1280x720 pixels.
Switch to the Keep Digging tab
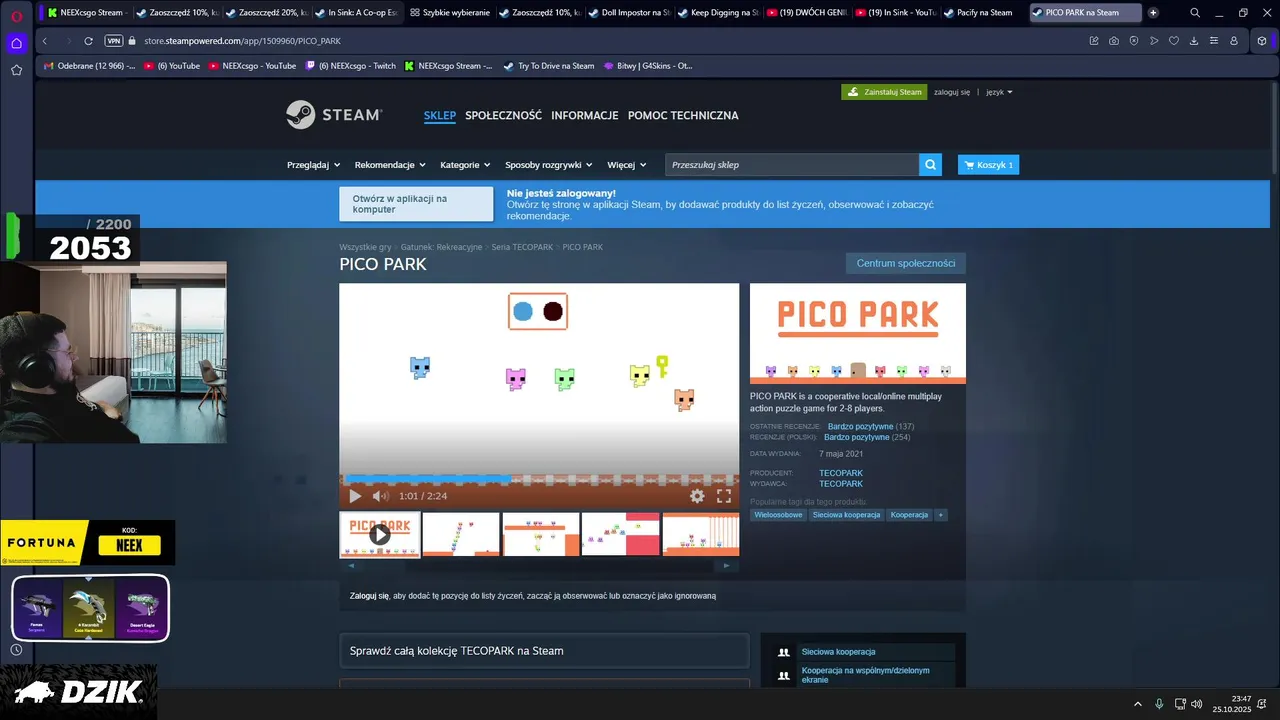[x=717, y=13]
